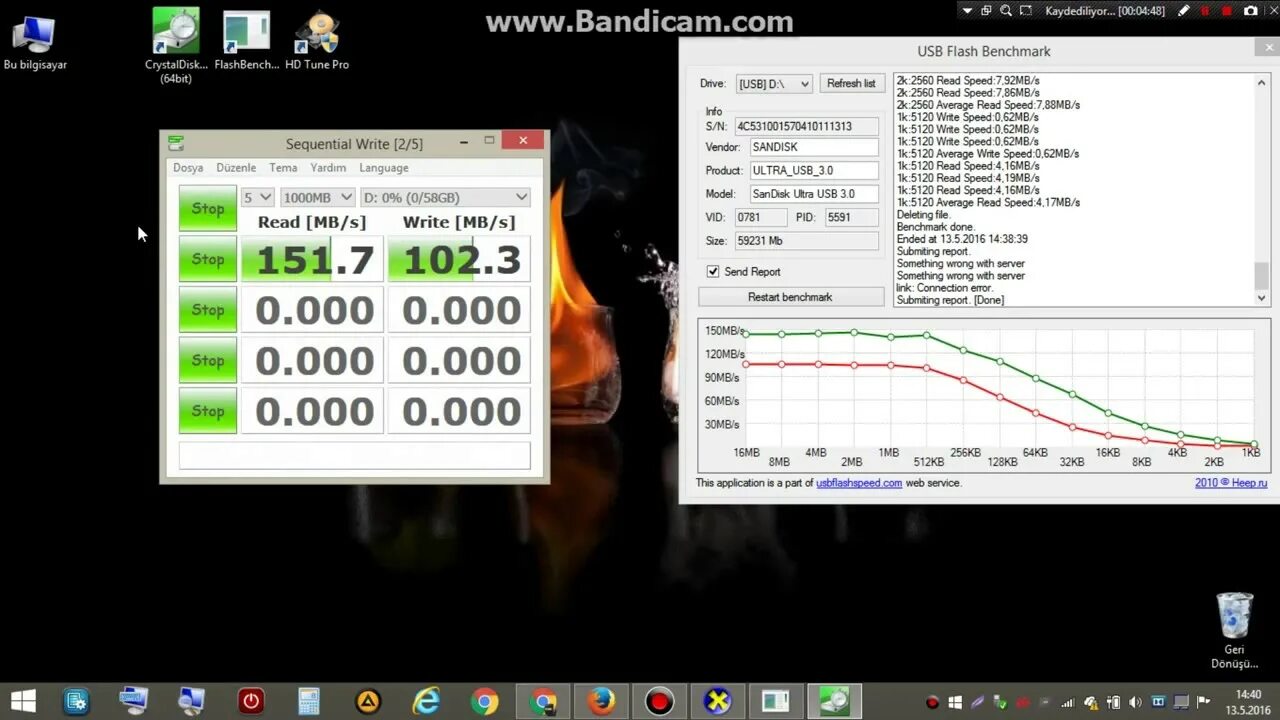Click the Size field showing 59231 Mb
1280x720 pixels.
[806, 241]
